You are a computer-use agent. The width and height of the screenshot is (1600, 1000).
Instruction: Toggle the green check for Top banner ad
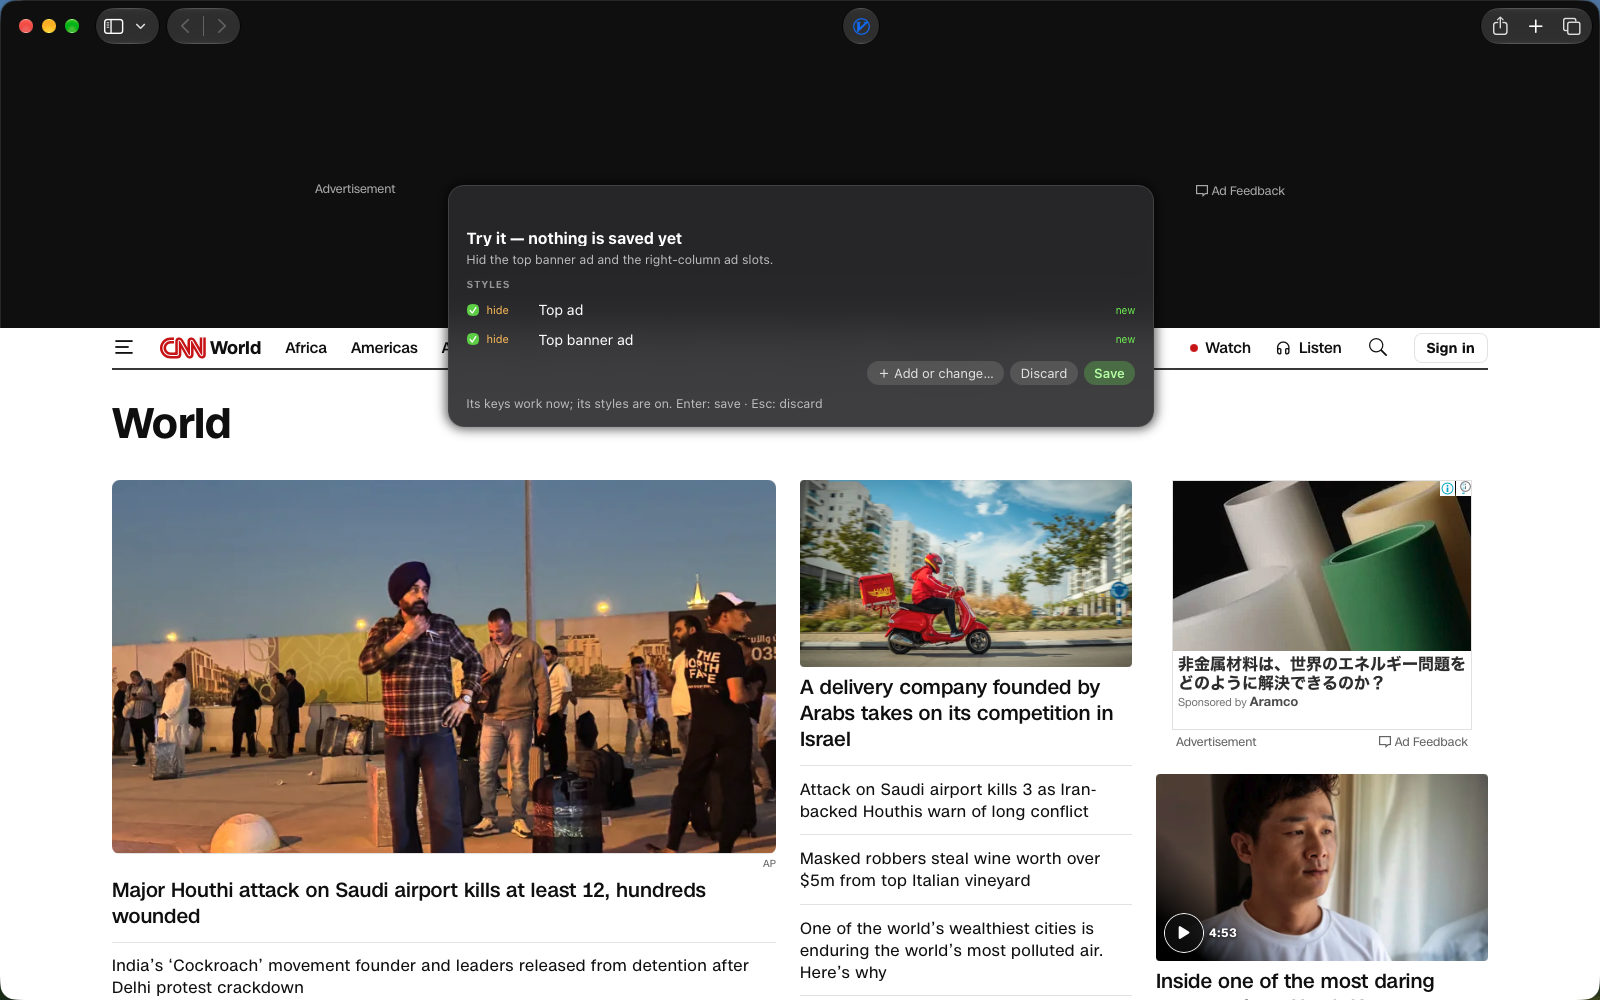tap(473, 339)
